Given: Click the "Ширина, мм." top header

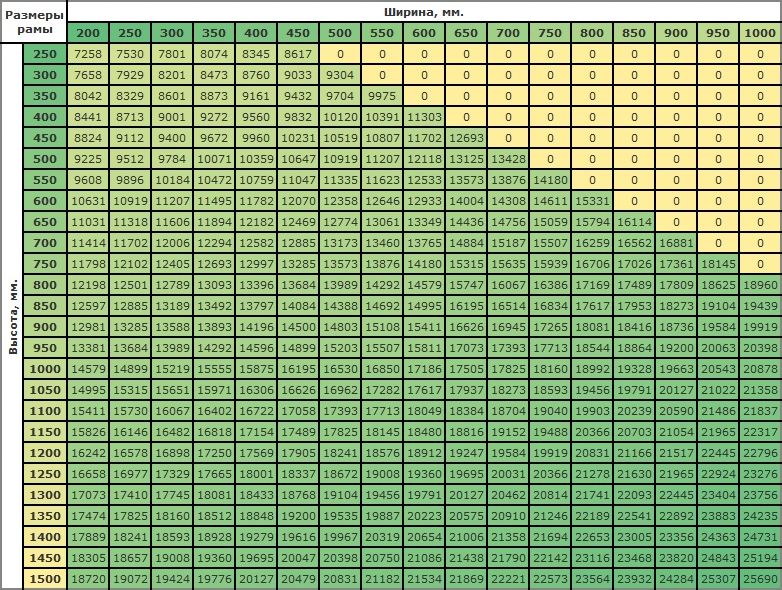Looking at the screenshot, I should 424,12.
